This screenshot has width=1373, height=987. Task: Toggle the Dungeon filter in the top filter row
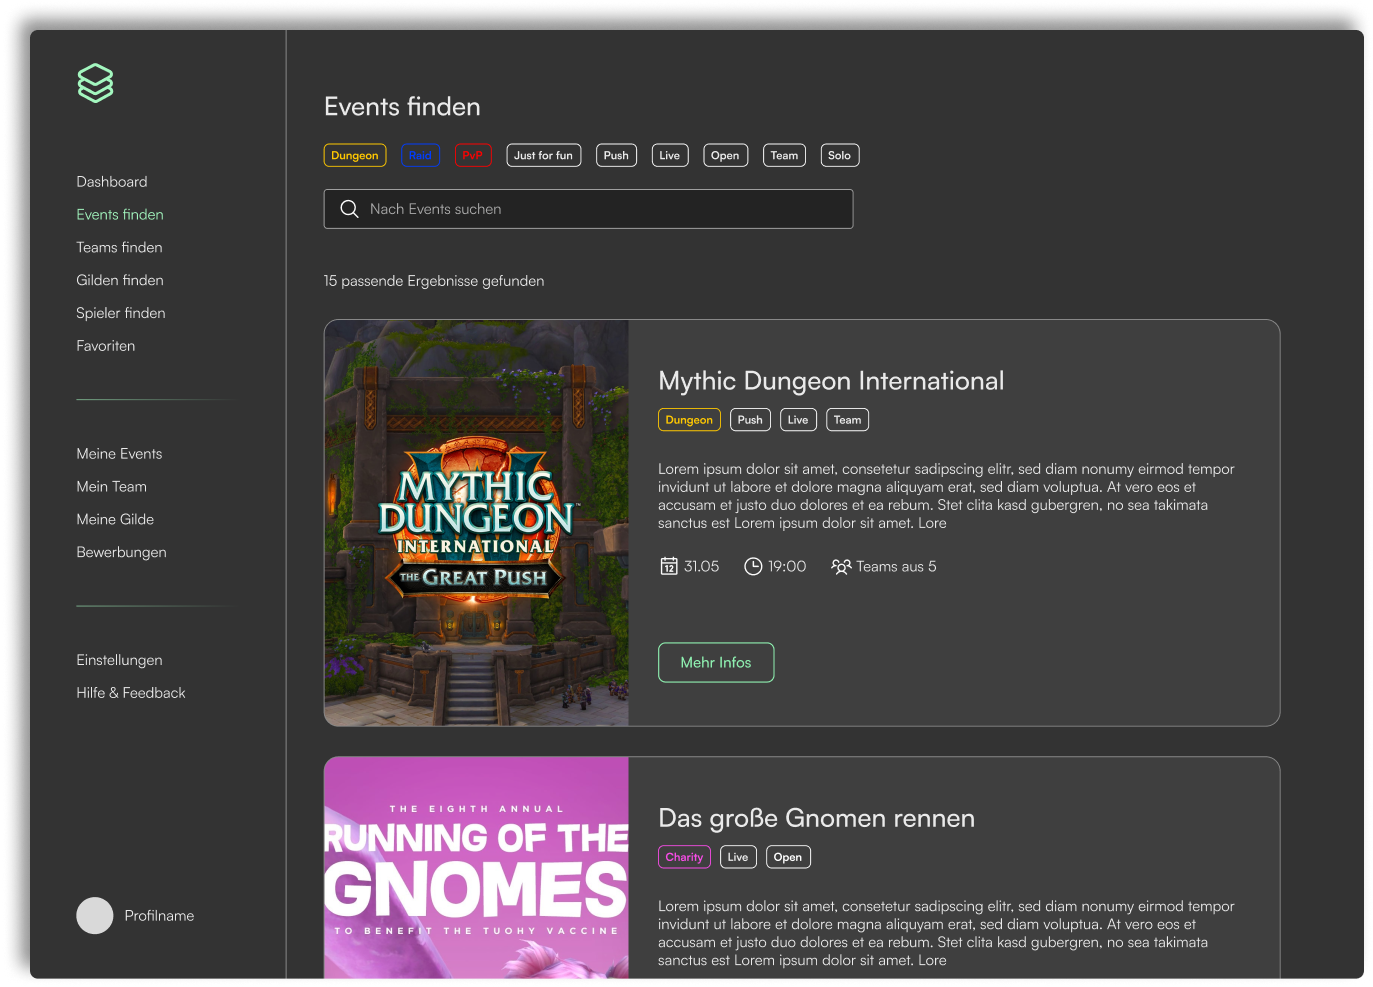tap(355, 155)
